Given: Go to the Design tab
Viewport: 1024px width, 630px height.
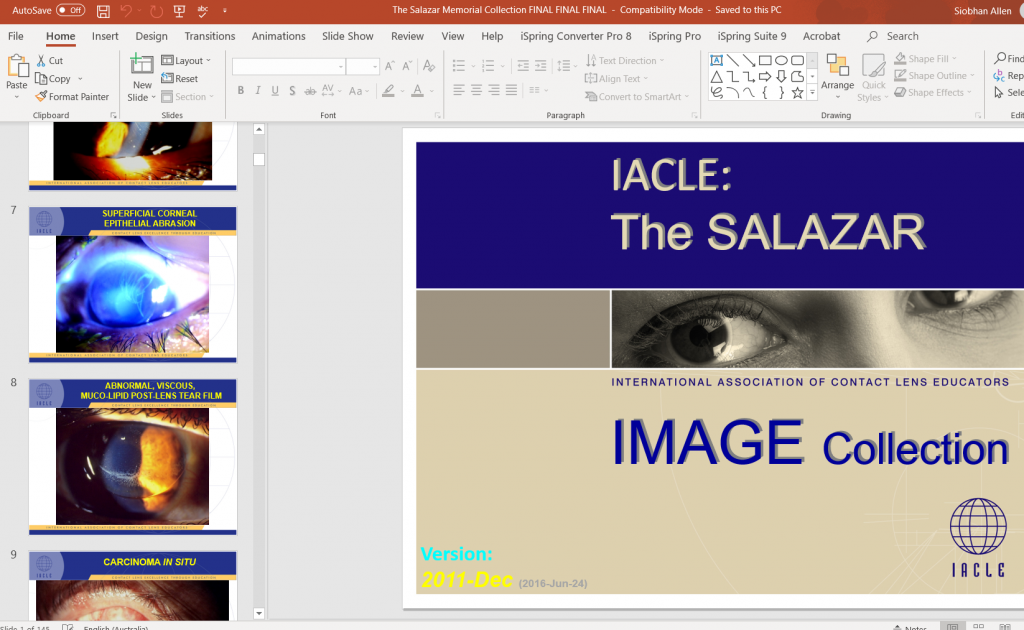Looking at the screenshot, I should (152, 37).
